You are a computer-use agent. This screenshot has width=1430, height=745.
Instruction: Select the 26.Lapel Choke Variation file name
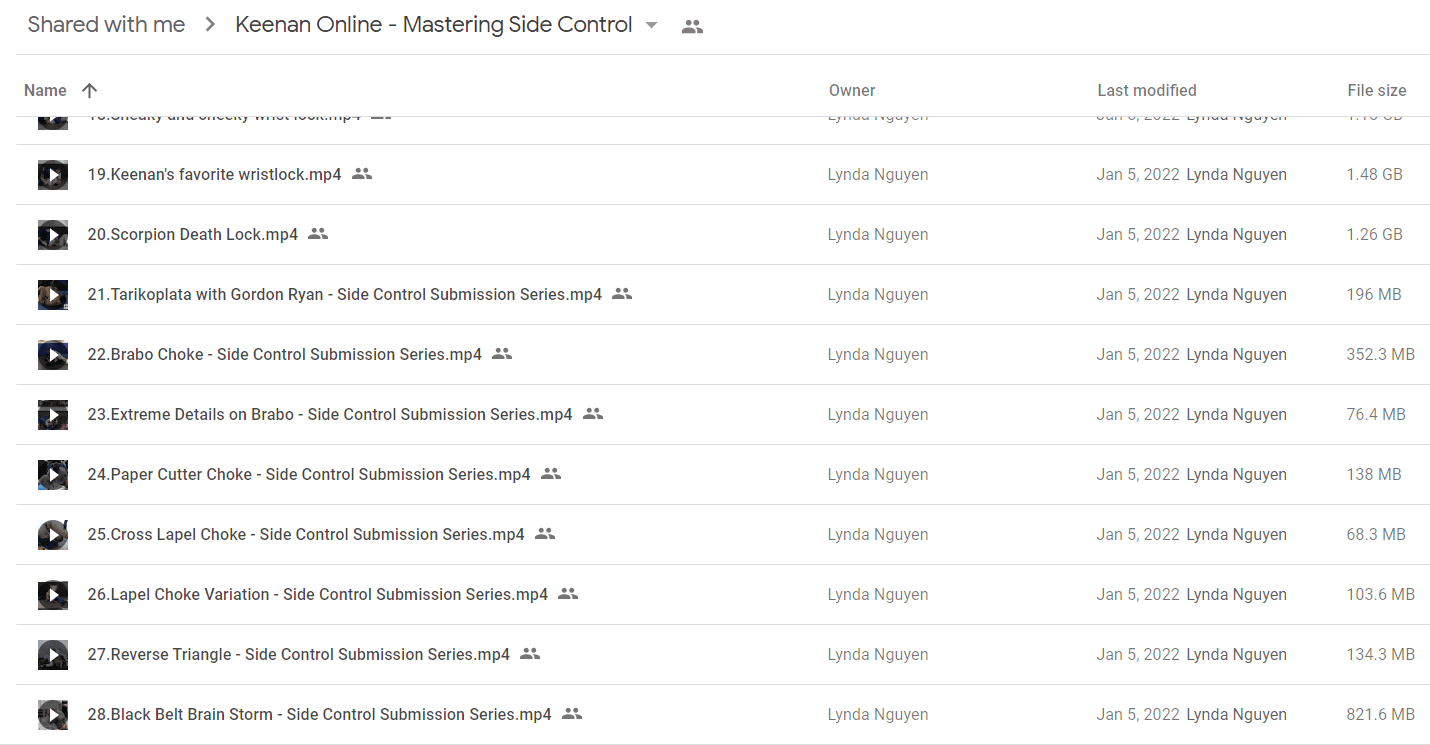(x=317, y=594)
